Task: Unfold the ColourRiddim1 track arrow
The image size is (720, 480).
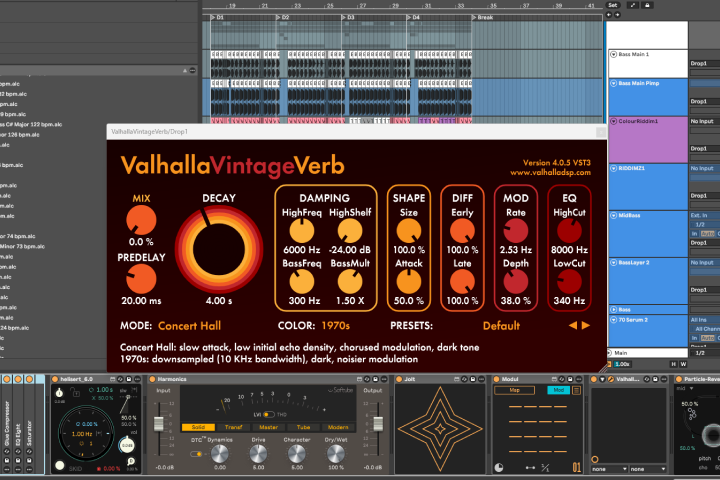Action: click(x=613, y=121)
